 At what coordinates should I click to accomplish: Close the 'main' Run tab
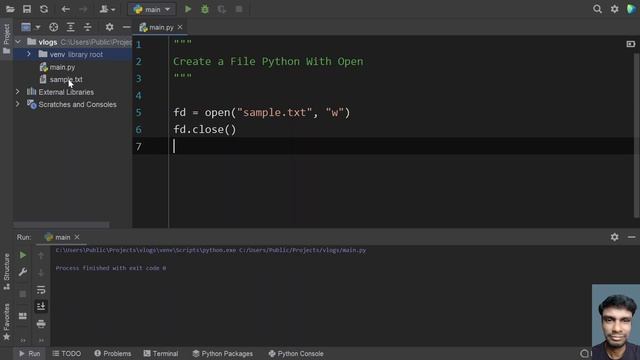[x=77, y=237]
